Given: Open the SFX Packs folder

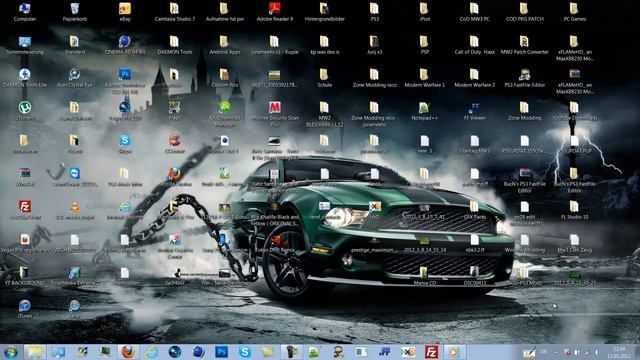Looking at the screenshot, I should (475, 210).
